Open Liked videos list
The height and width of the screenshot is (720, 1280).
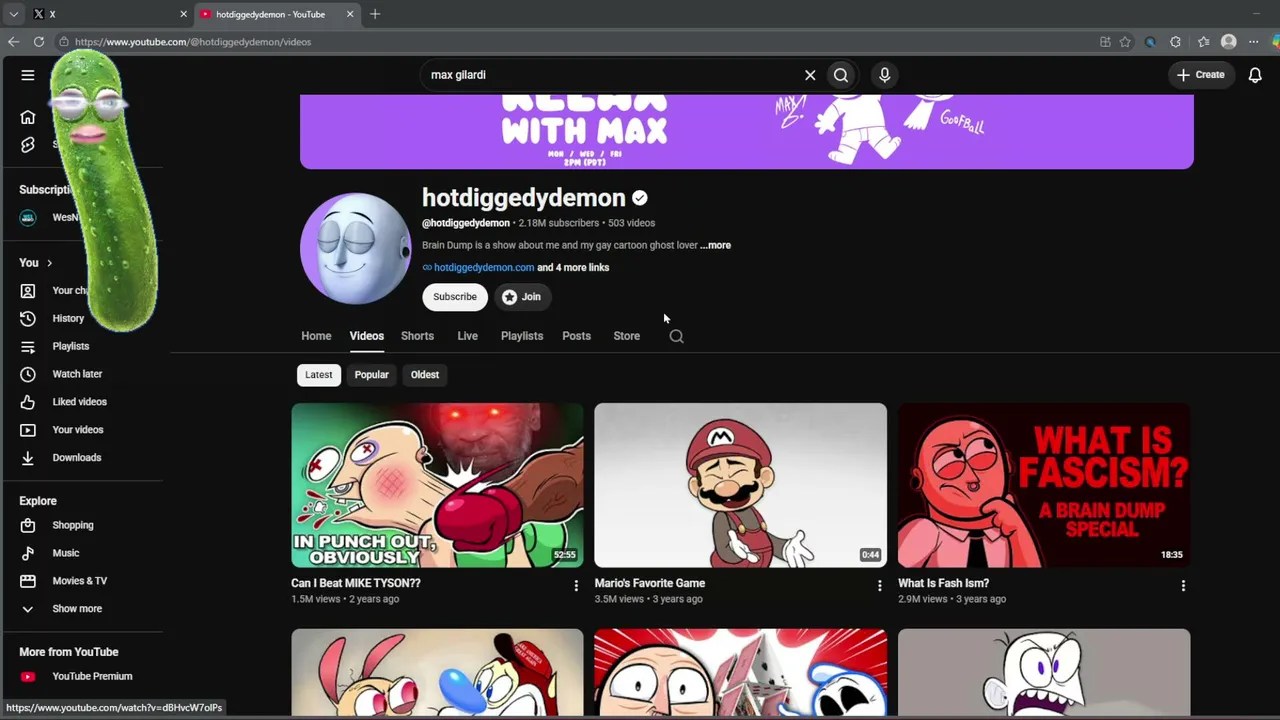click(79, 402)
